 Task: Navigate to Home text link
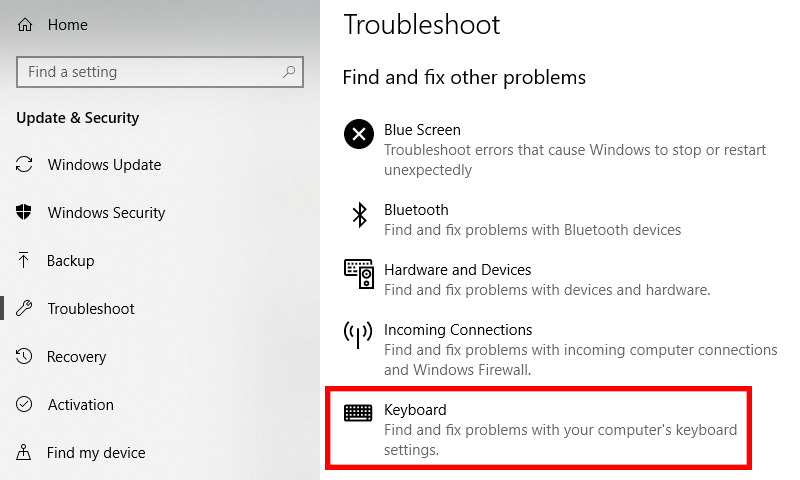tap(67, 25)
